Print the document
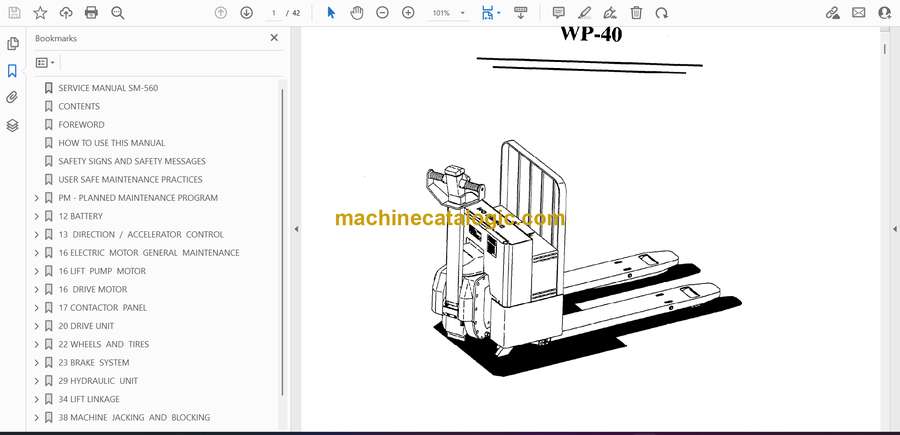The width and height of the screenshot is (900, 435). (x=91, y=13)
